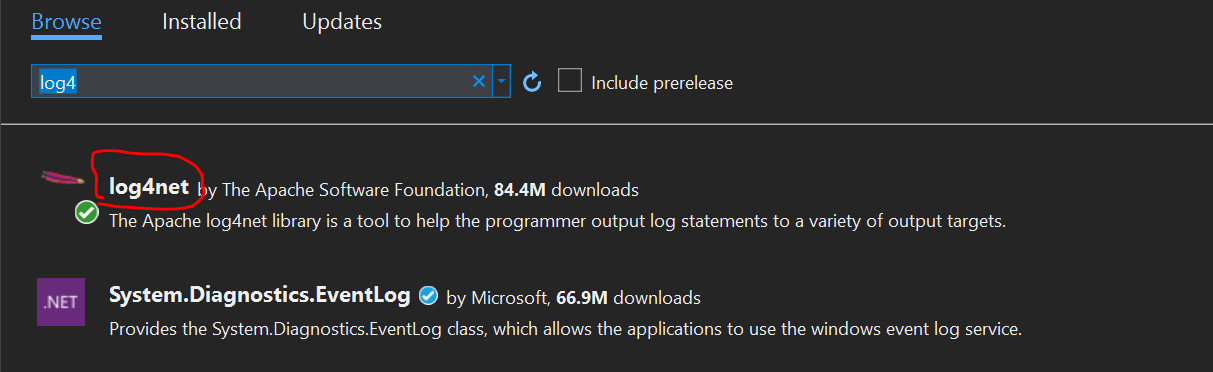Click the EventLog package description text
The width and height of the screenshot is (1213, 372).
click(x=565, y=328)
